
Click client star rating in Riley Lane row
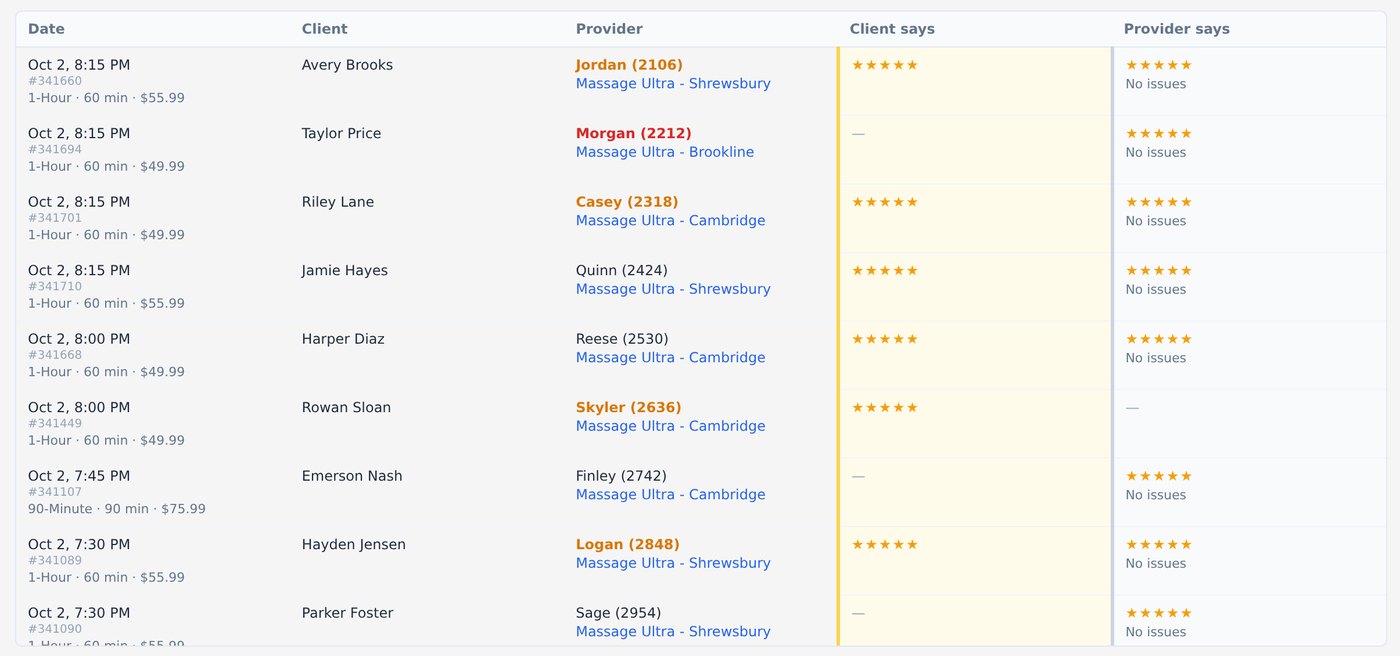coord(885,202)
